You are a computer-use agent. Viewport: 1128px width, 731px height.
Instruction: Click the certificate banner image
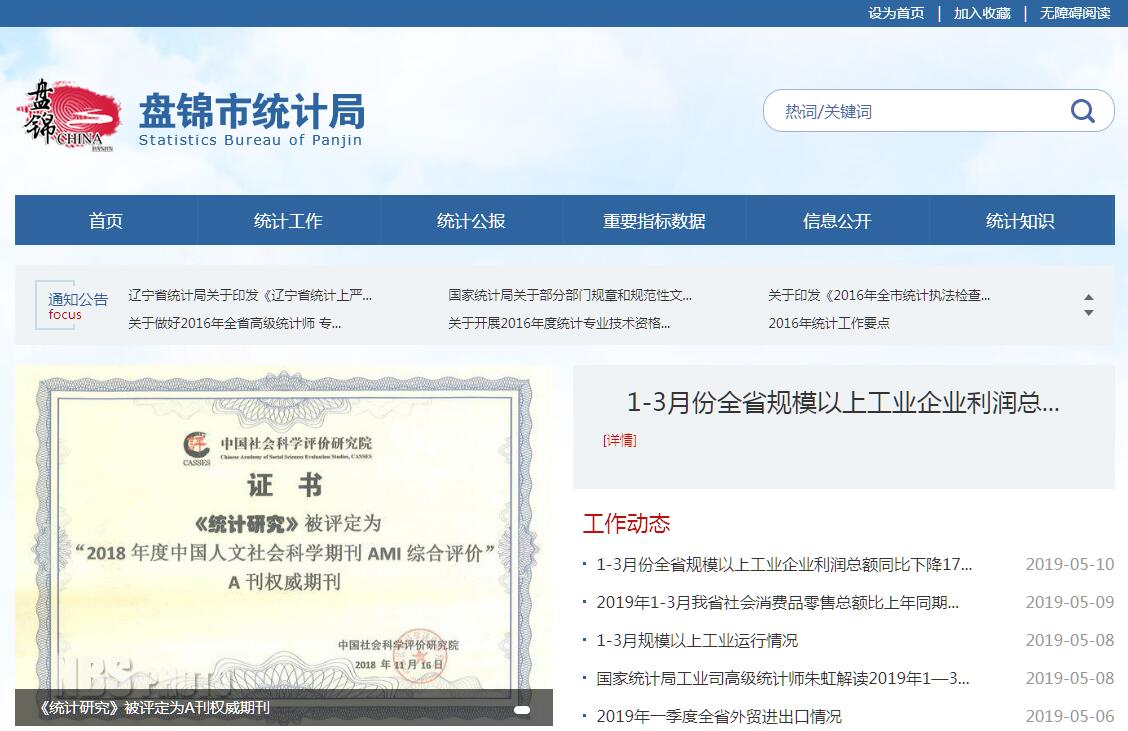(x=284, y=530)
